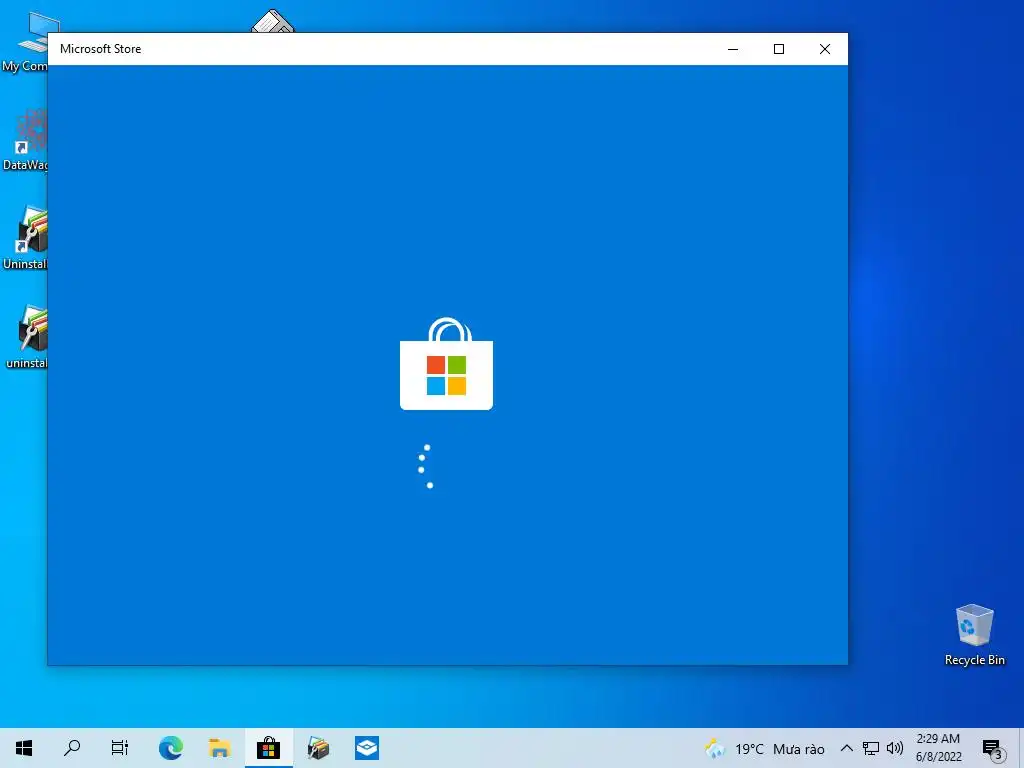
Task: Select Uninstall desktop shortcut icon
Action: click(x=25, y=238)
